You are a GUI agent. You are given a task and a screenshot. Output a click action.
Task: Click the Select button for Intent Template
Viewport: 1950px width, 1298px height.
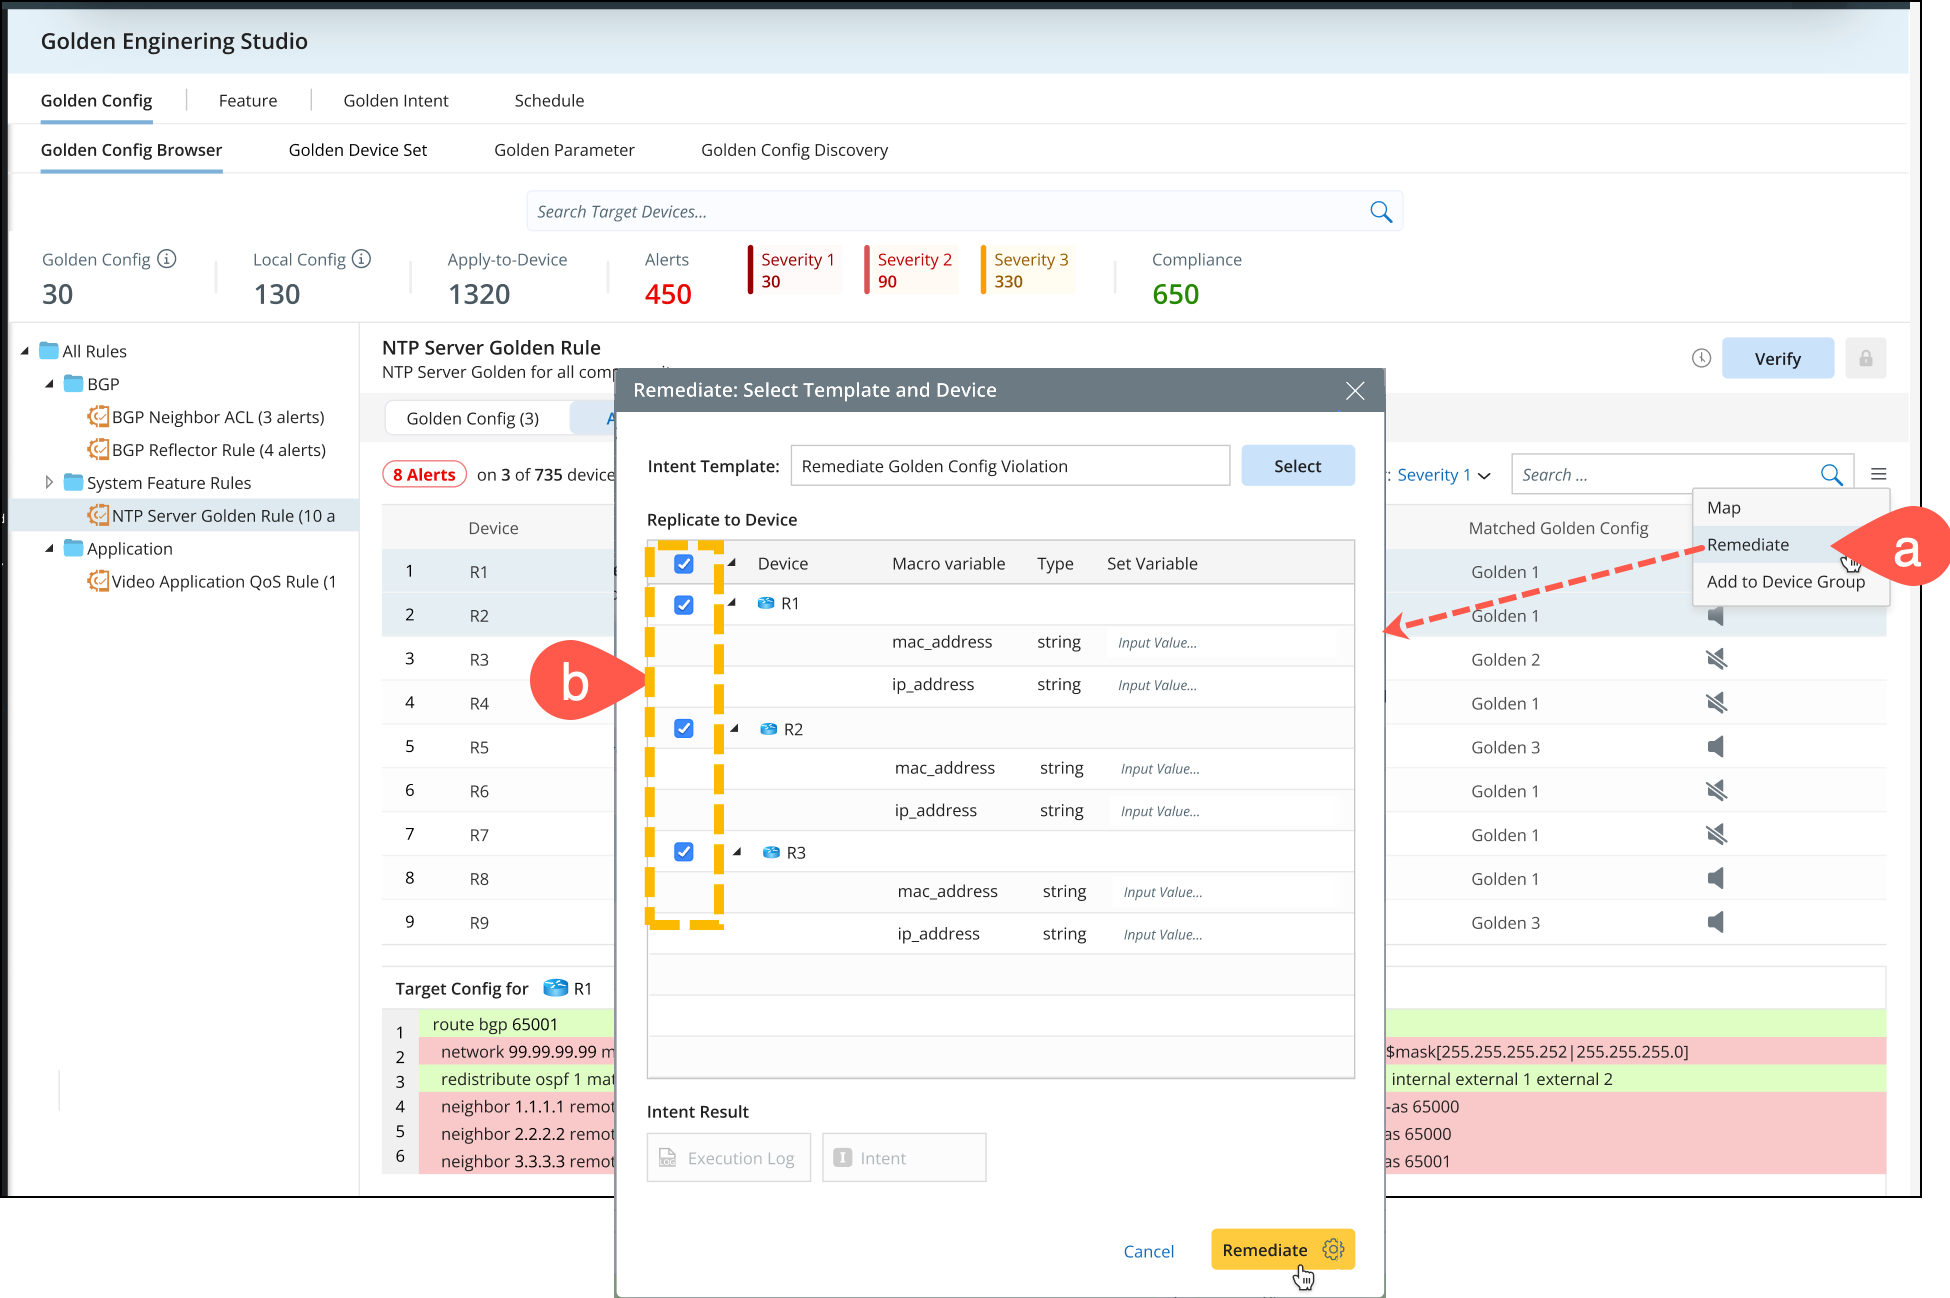pyautogui.click(x=1297, y=466)
